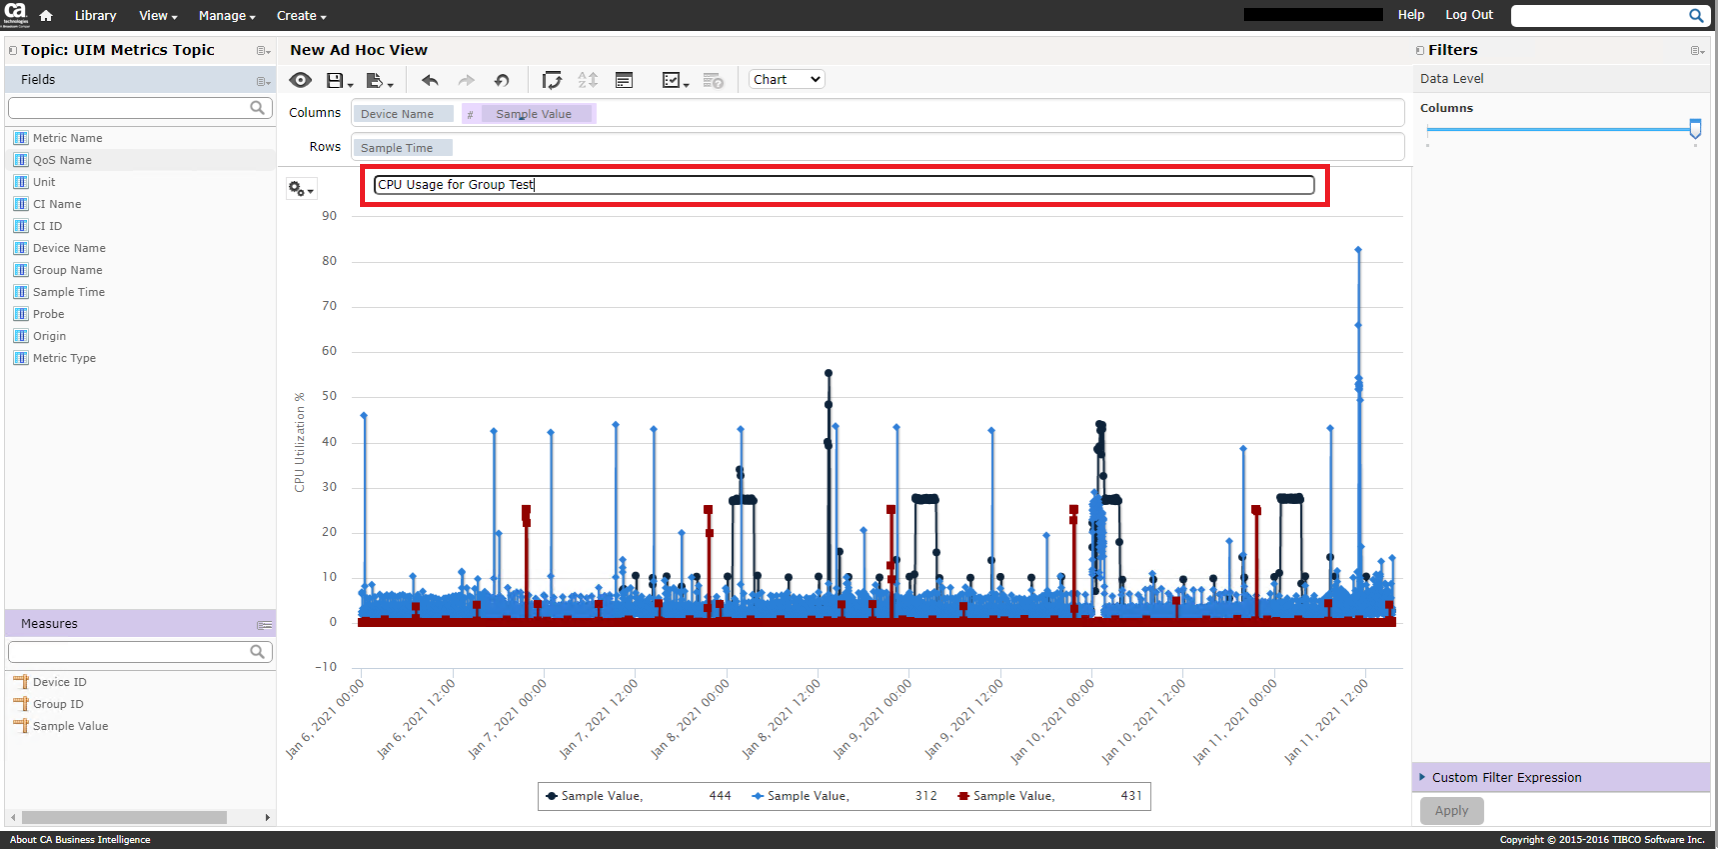Open the Chart visualization type dropdown
The height and width of the screenshot is (854, 1731).
click(786, 80)
